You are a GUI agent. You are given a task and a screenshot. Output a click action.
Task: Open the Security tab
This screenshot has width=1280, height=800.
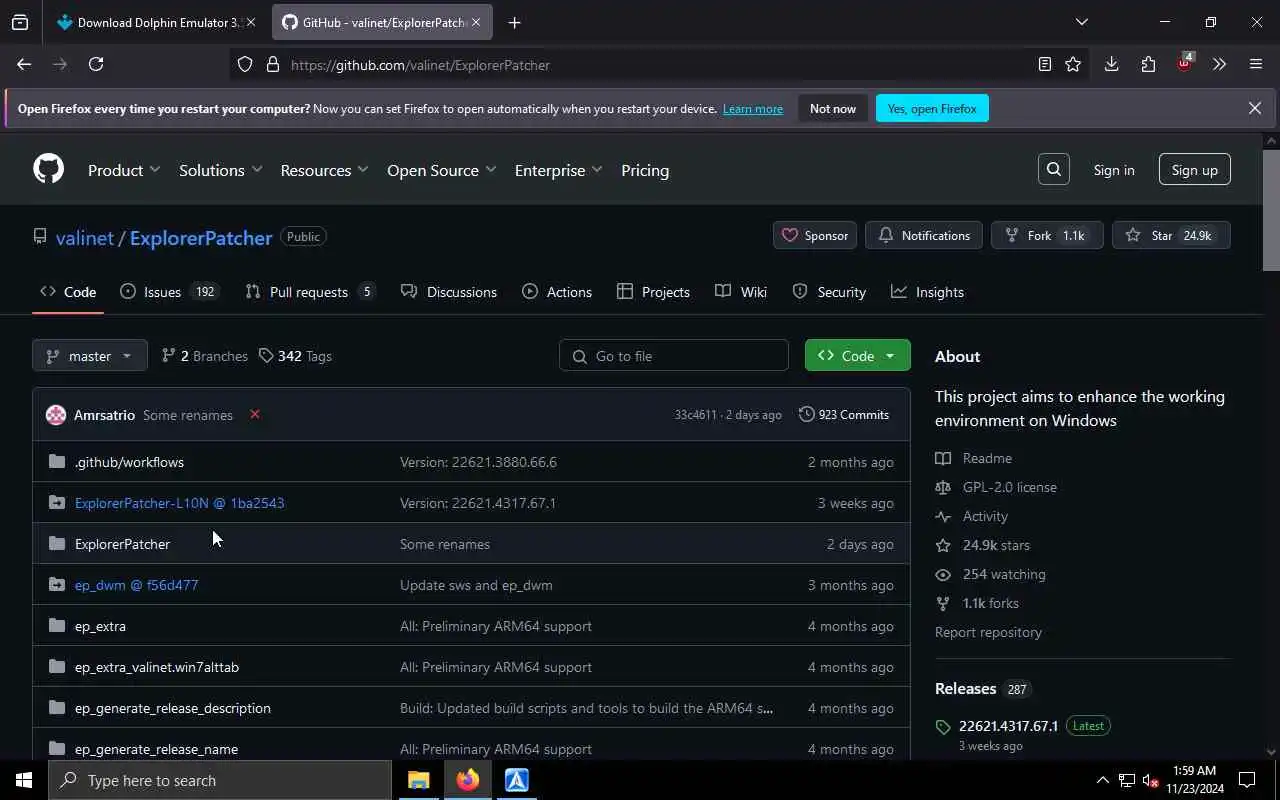coord(829,292)
